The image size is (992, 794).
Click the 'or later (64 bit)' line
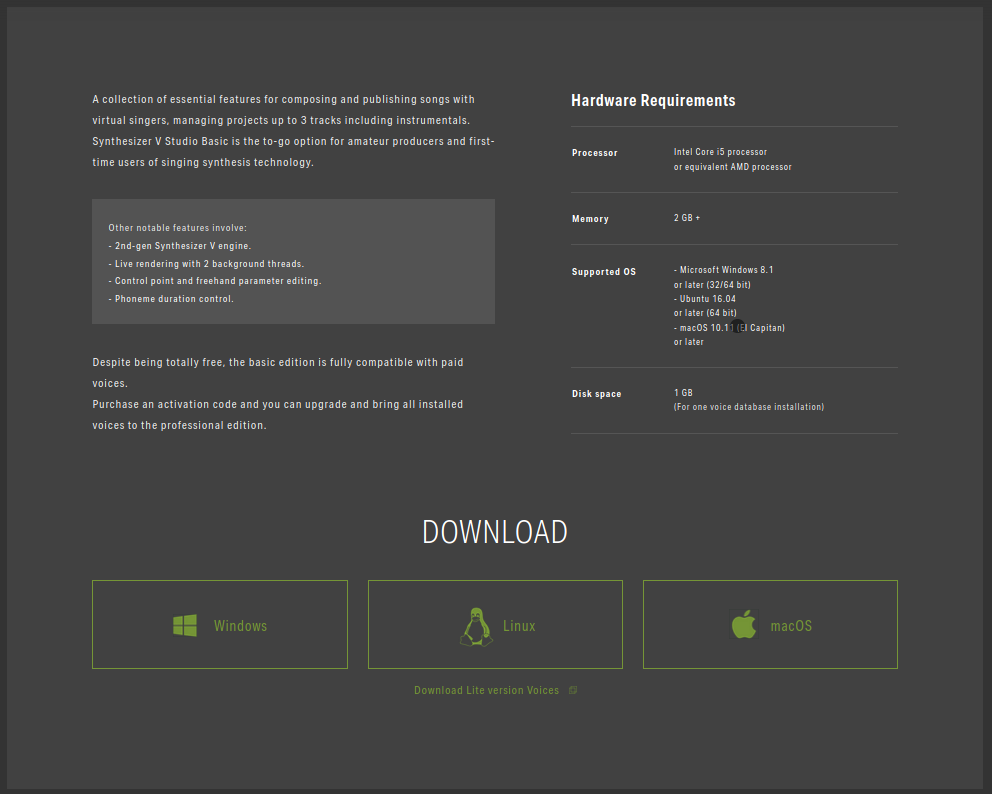[705, 313]
